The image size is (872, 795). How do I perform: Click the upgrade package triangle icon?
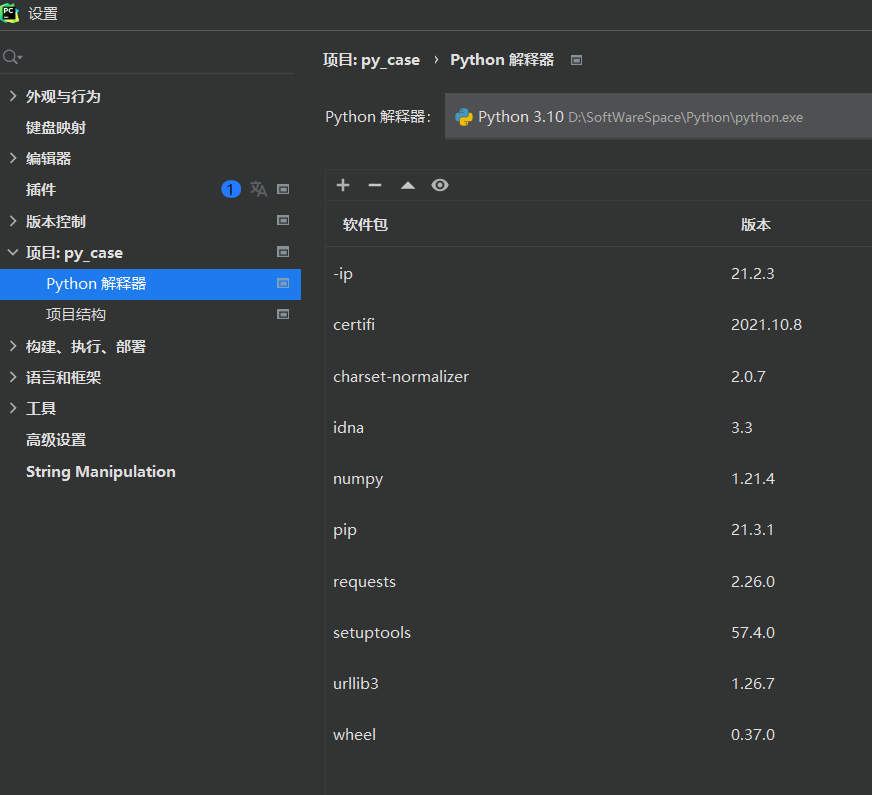[x=407, y=185]
